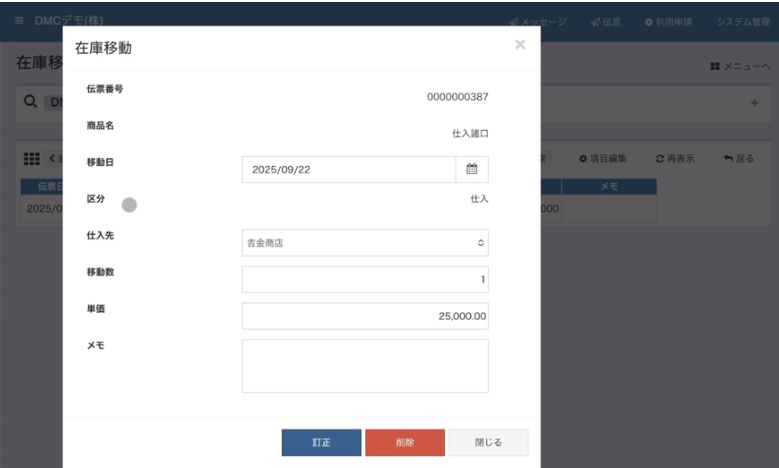
Task: Click the 移動数 input field
Action: click(365, 280)
